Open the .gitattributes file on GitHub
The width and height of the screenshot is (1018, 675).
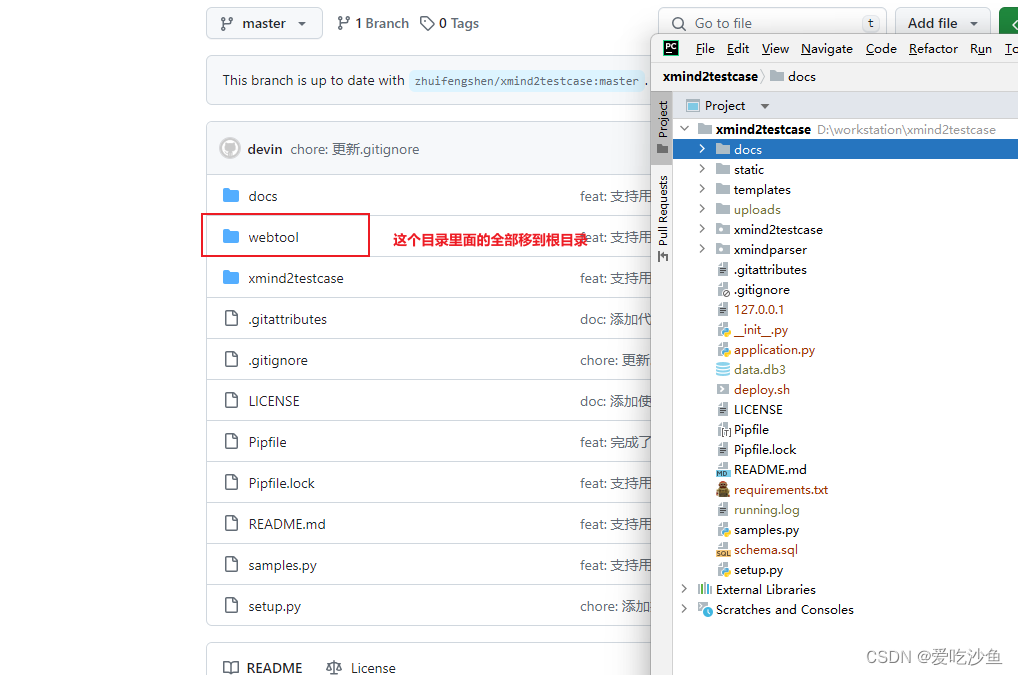coord(288,319)
